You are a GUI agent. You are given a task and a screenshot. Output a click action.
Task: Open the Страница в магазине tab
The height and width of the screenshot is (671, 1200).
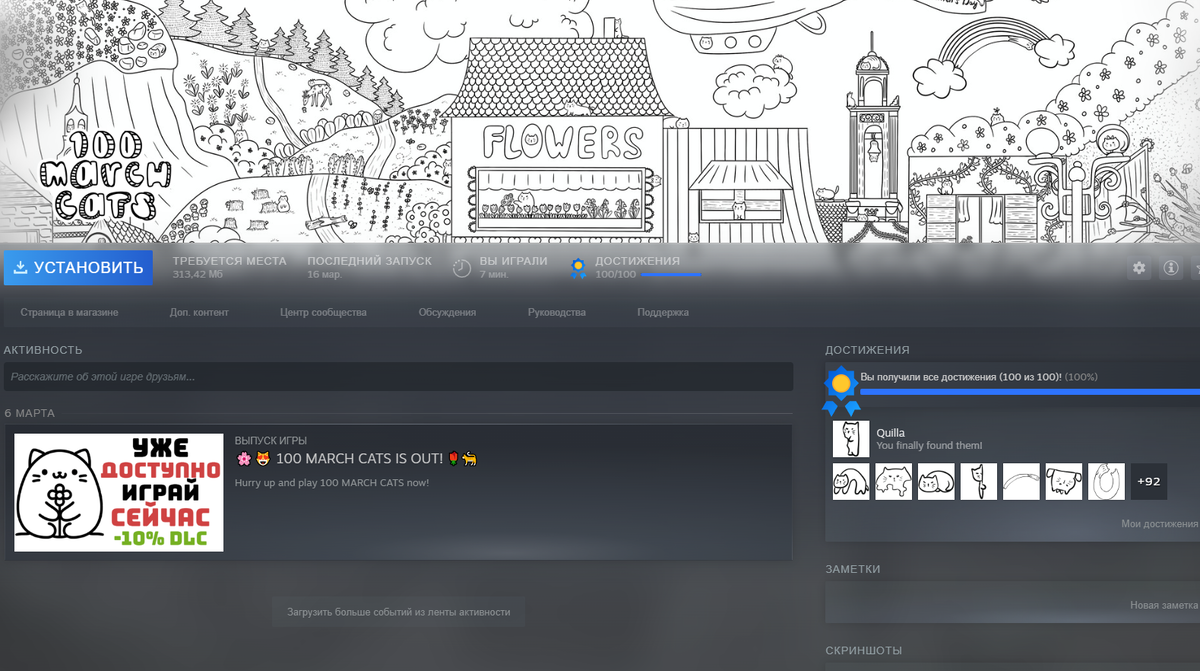(69, 312)
